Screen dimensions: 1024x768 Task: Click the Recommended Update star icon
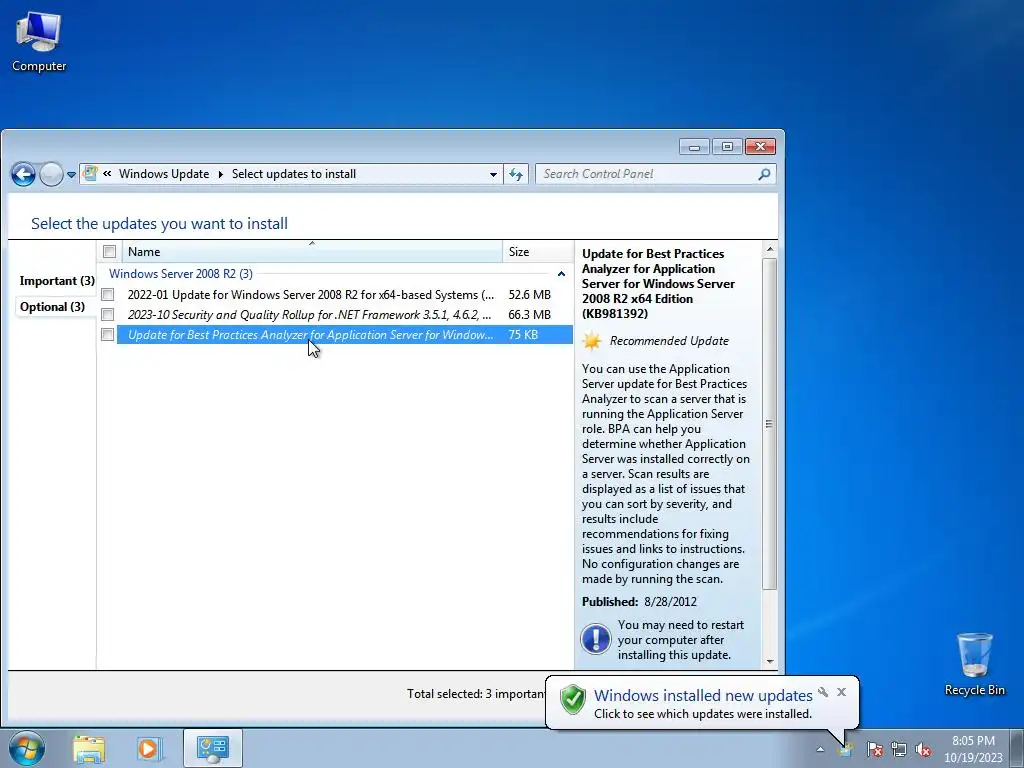592,341
